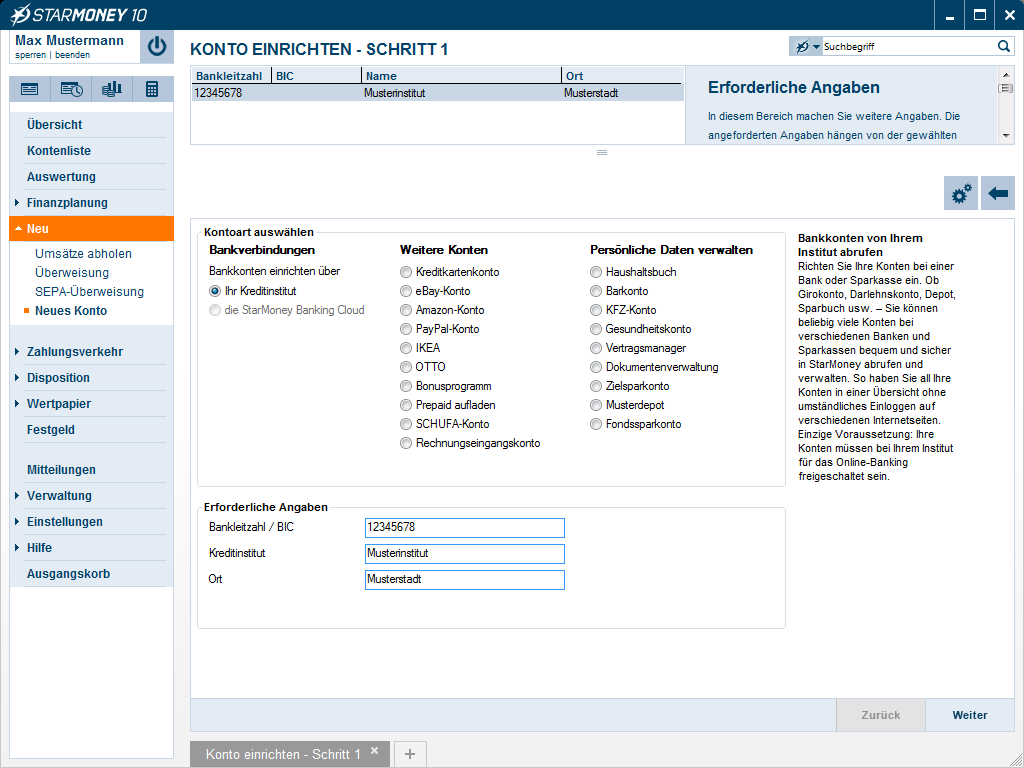
Task: Click the Weiter button
Action: [969, 715]
